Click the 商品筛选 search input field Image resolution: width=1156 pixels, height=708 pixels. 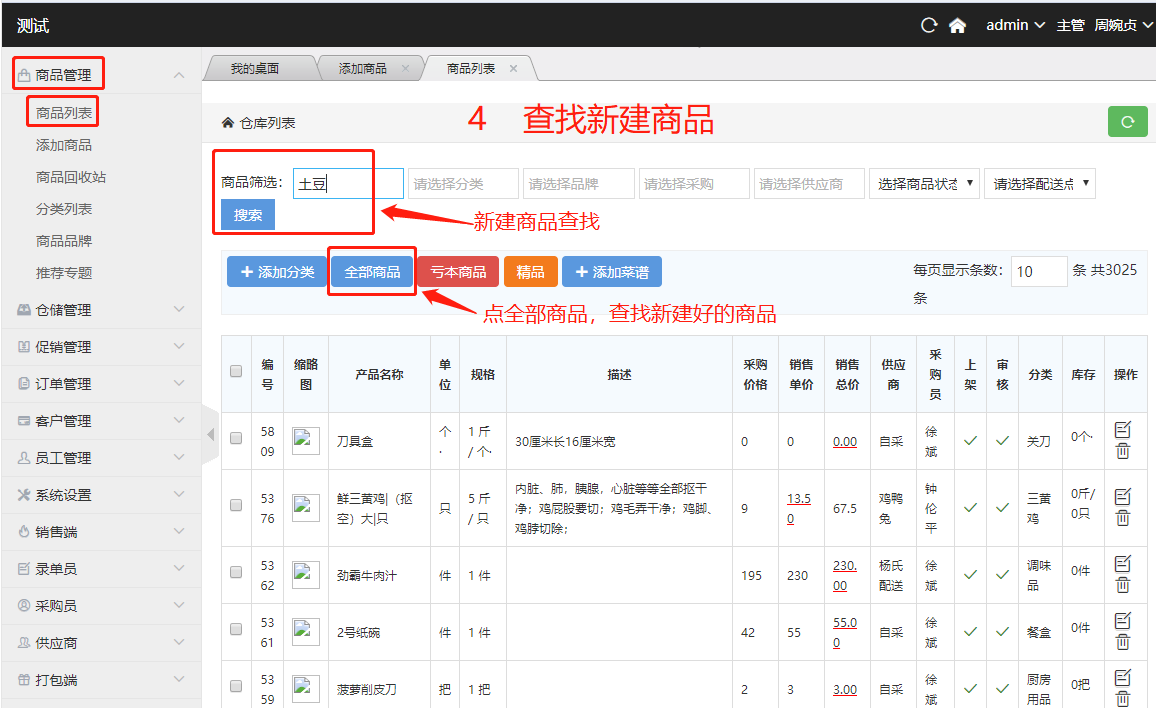348,184
